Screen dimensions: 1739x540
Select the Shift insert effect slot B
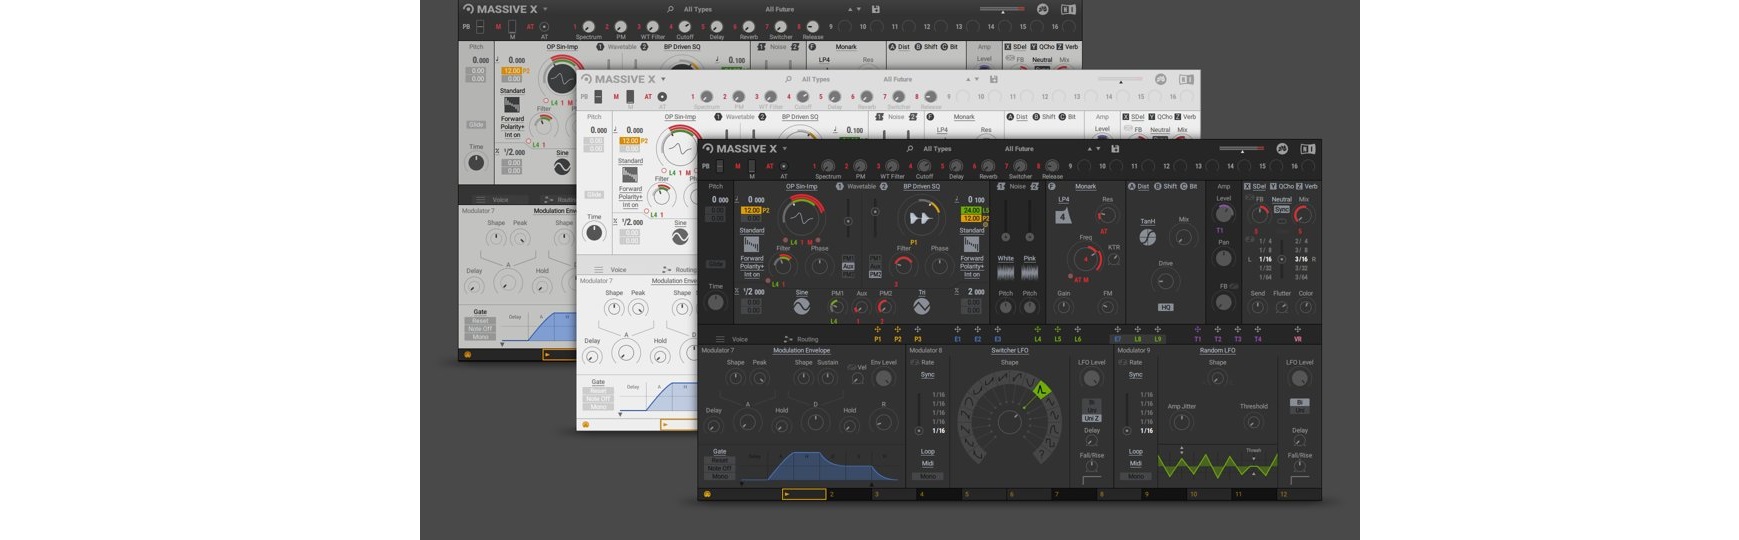1165,186
